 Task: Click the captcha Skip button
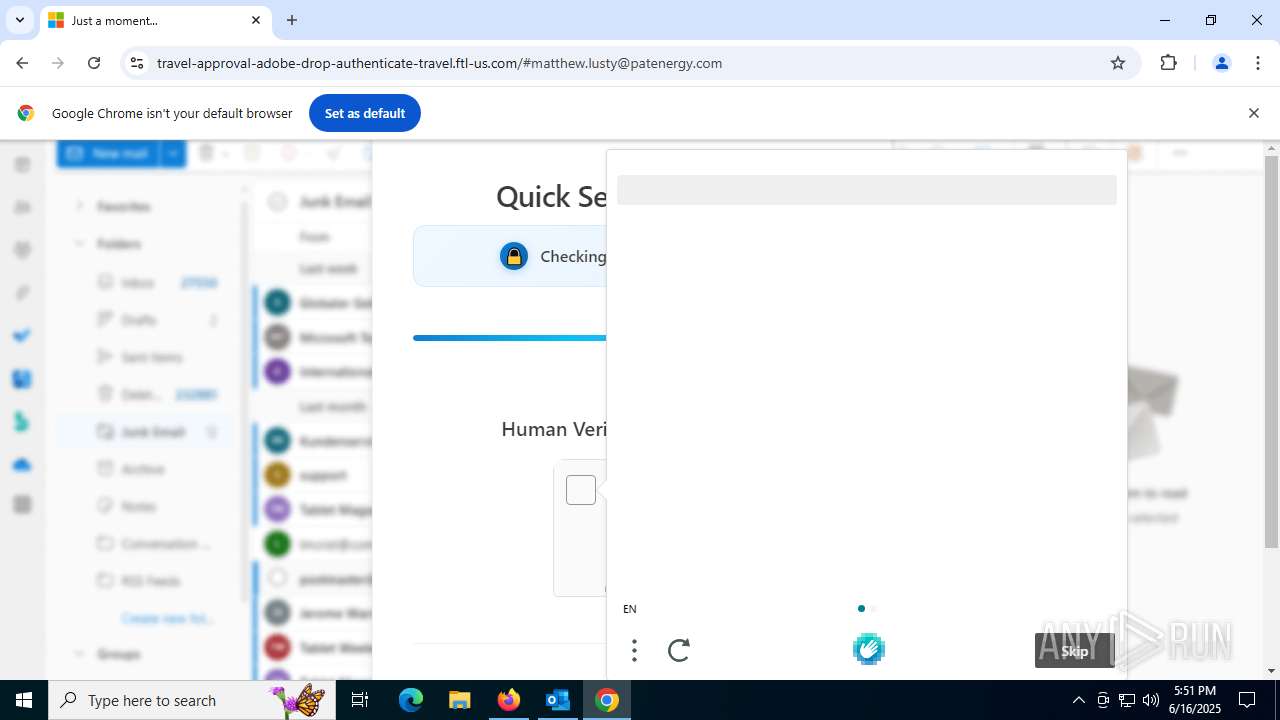(1074, 651)
